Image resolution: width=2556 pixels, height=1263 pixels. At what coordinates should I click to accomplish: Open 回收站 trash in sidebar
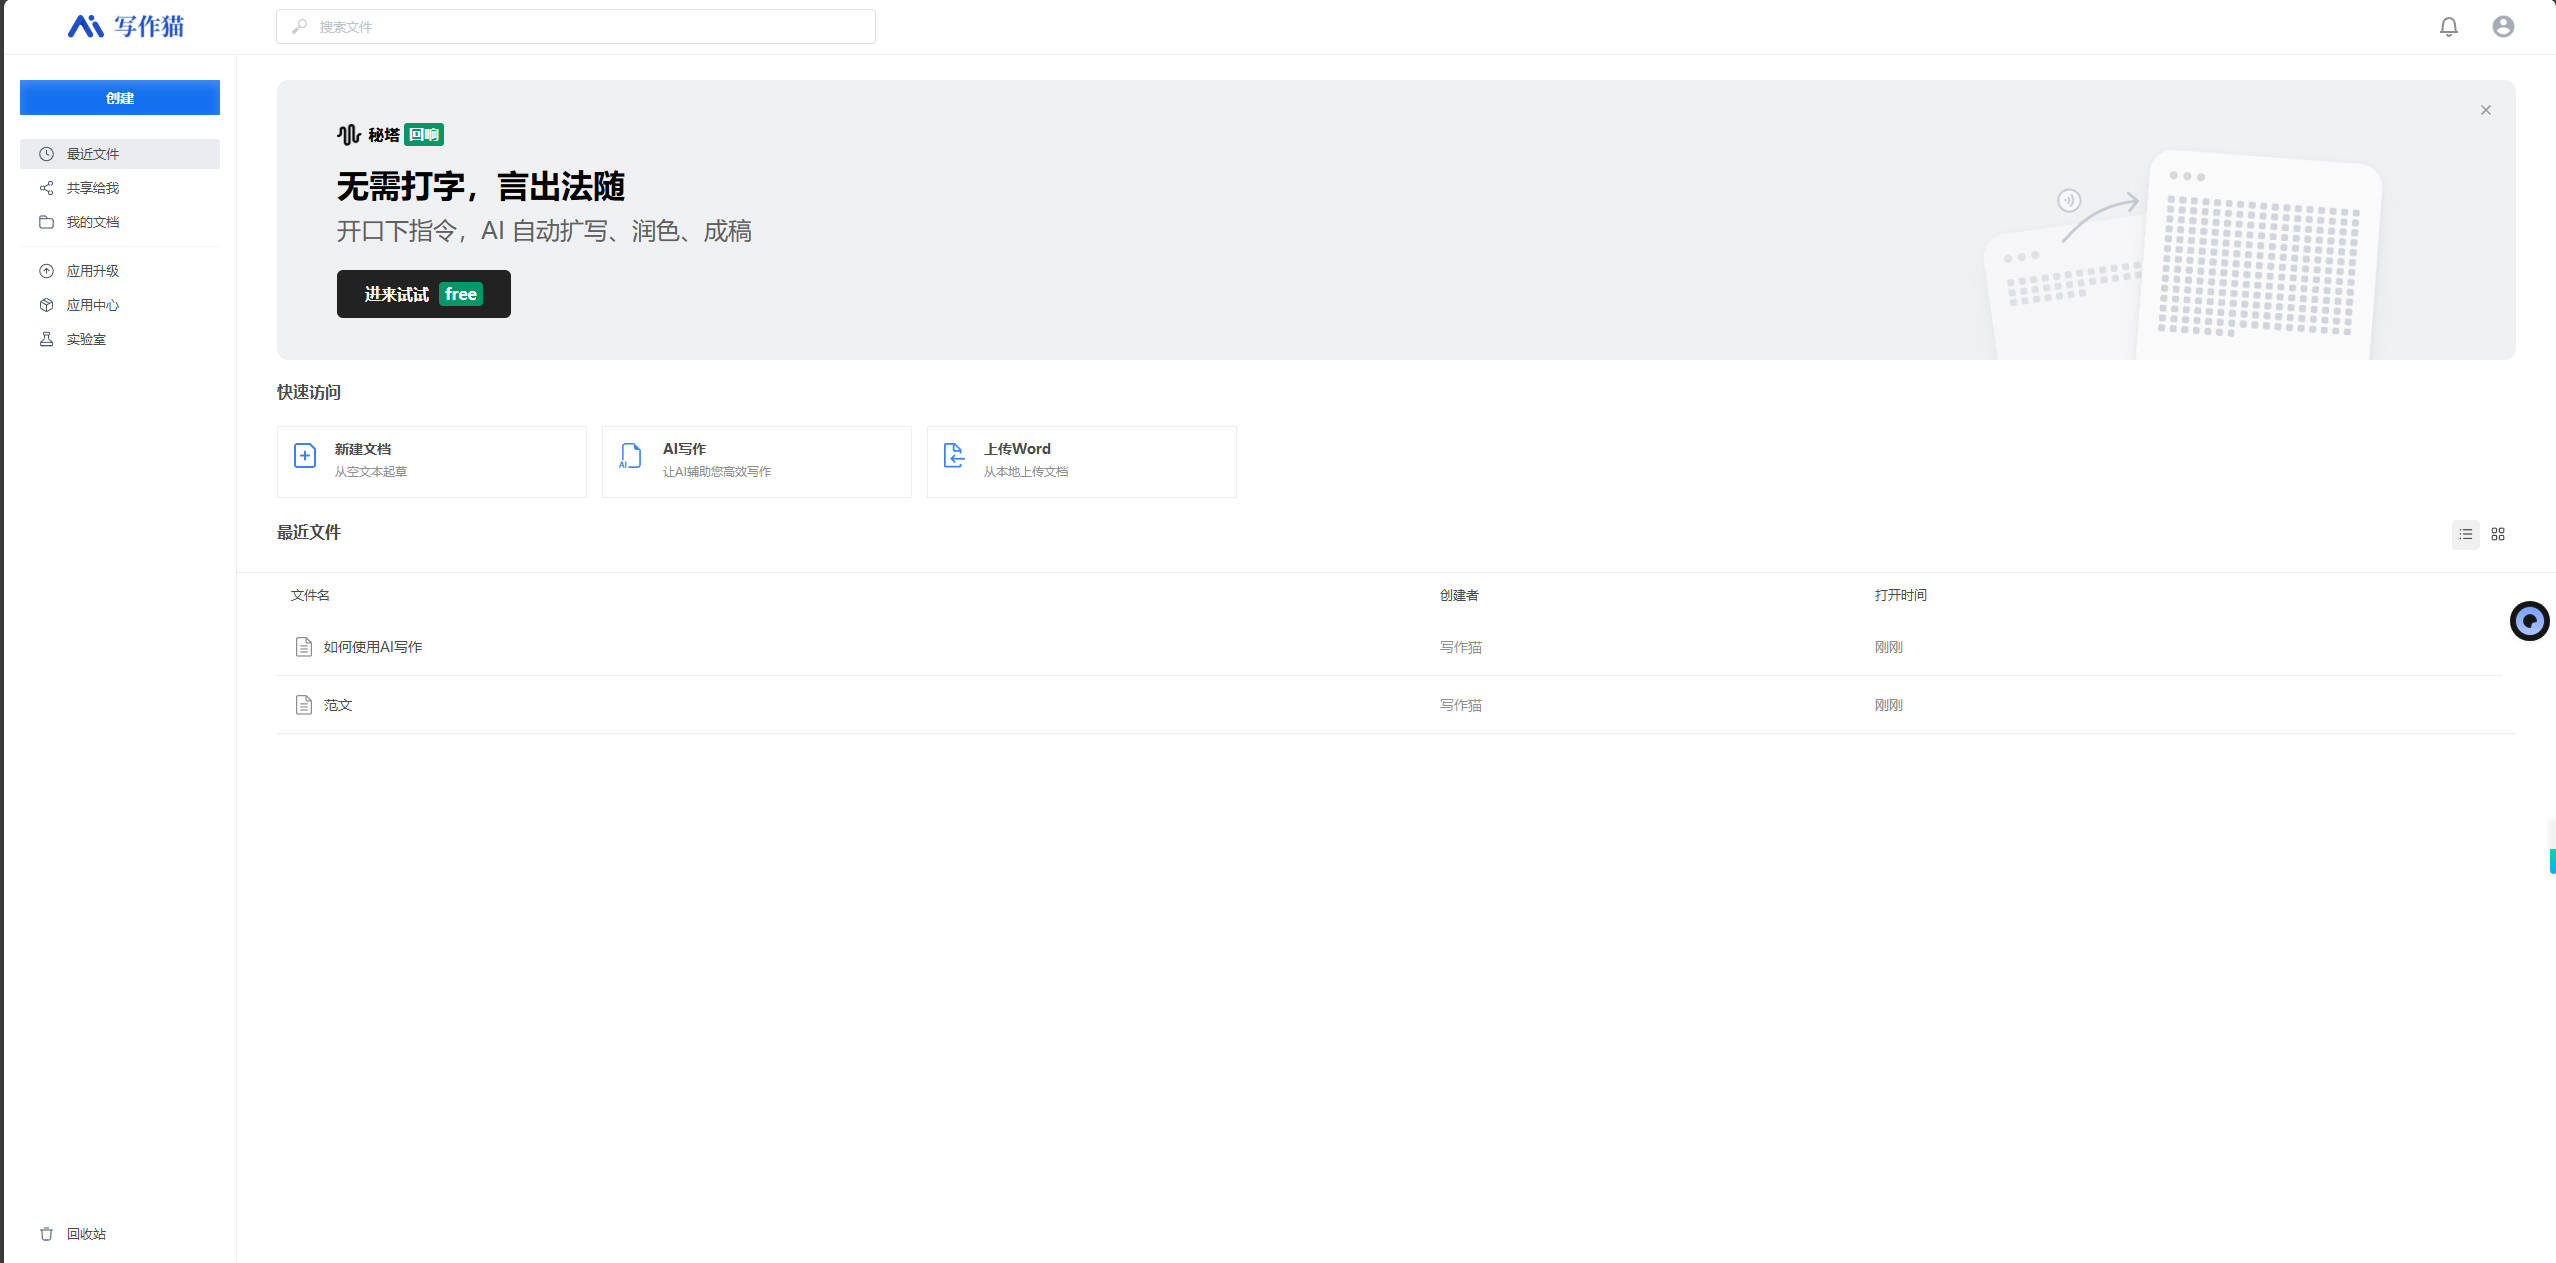85,1234
